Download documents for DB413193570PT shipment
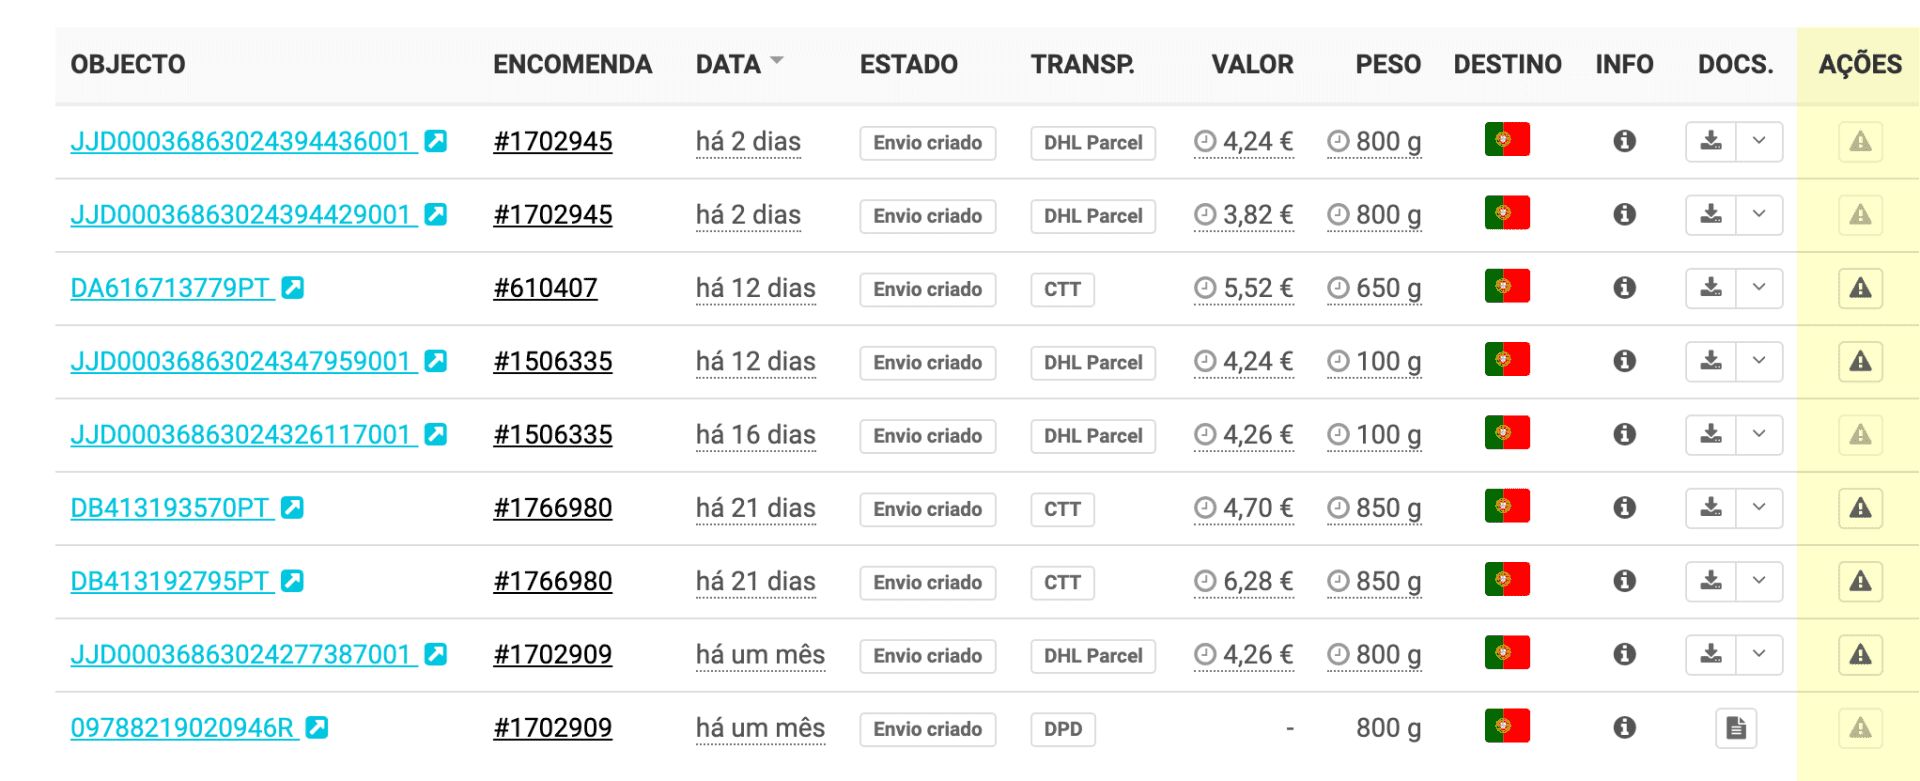The height and width of the screenshot is (781, 1920). coord(1711,508)
